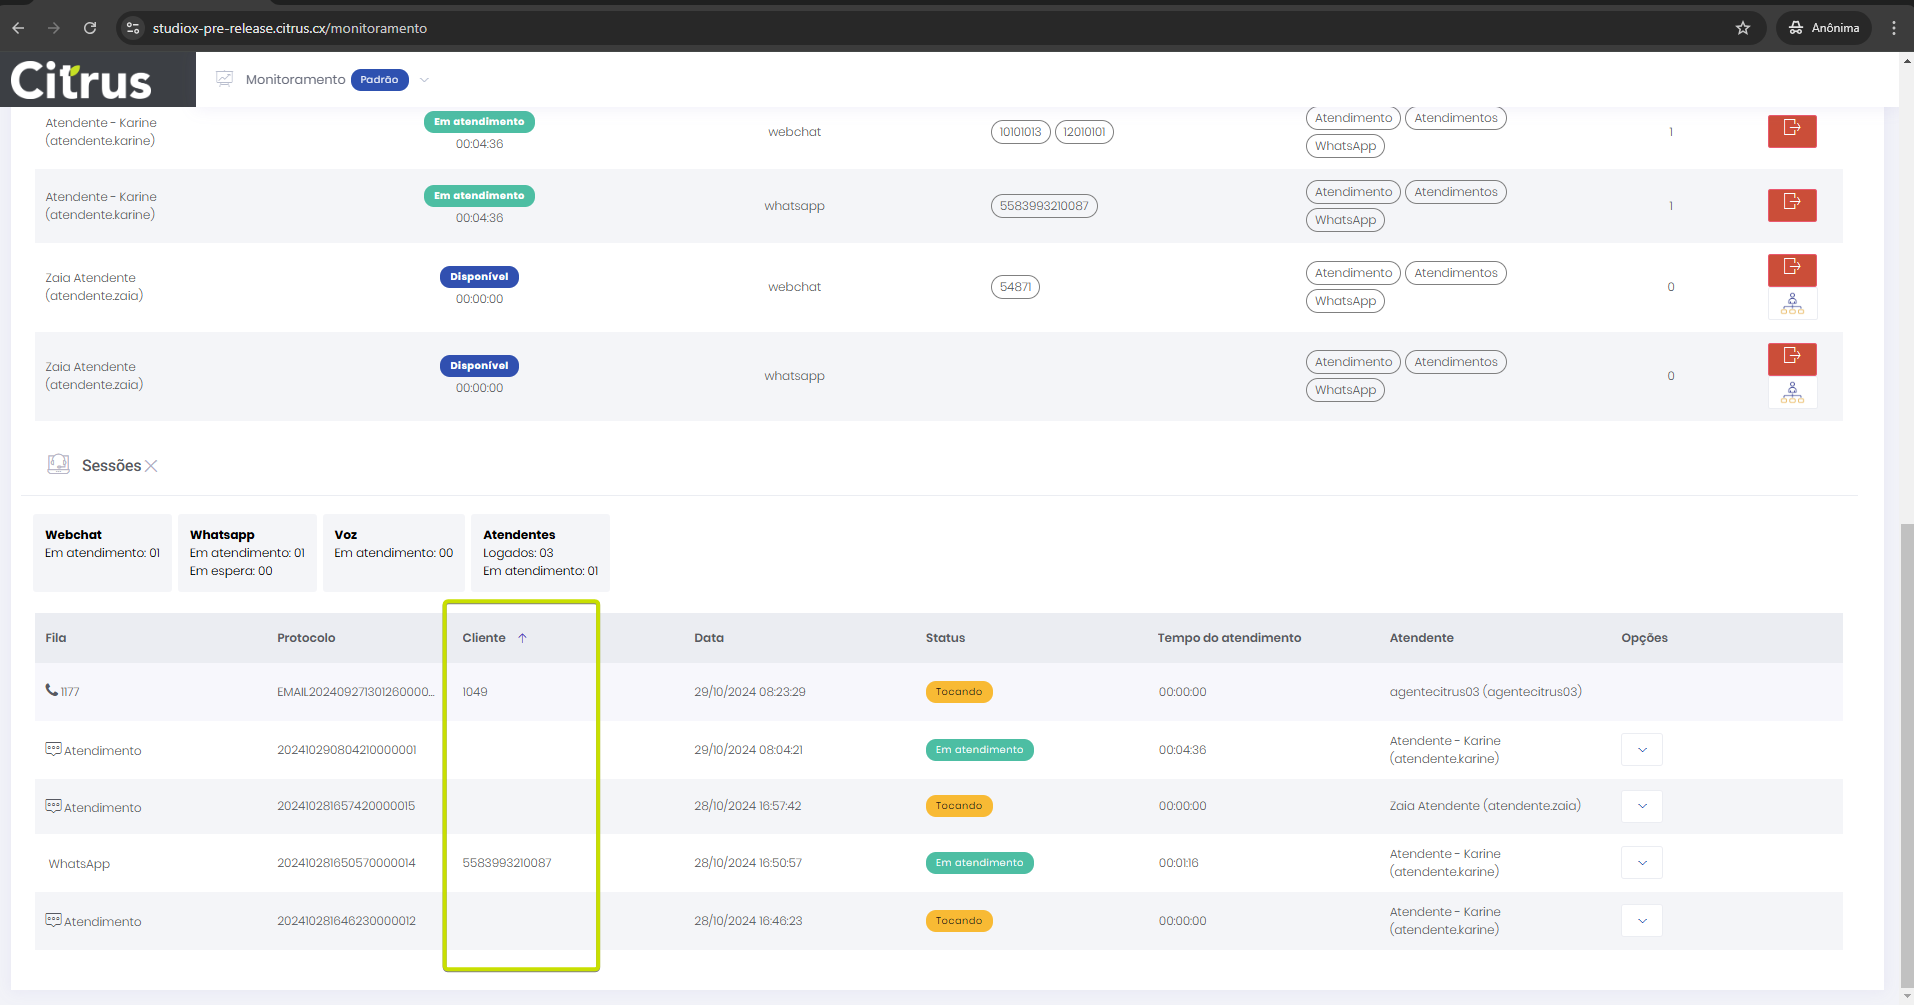The width and height of the screenshot is (1914, 1005).
Task: Click the Sessões panel icon
Action: coord(59,465)
